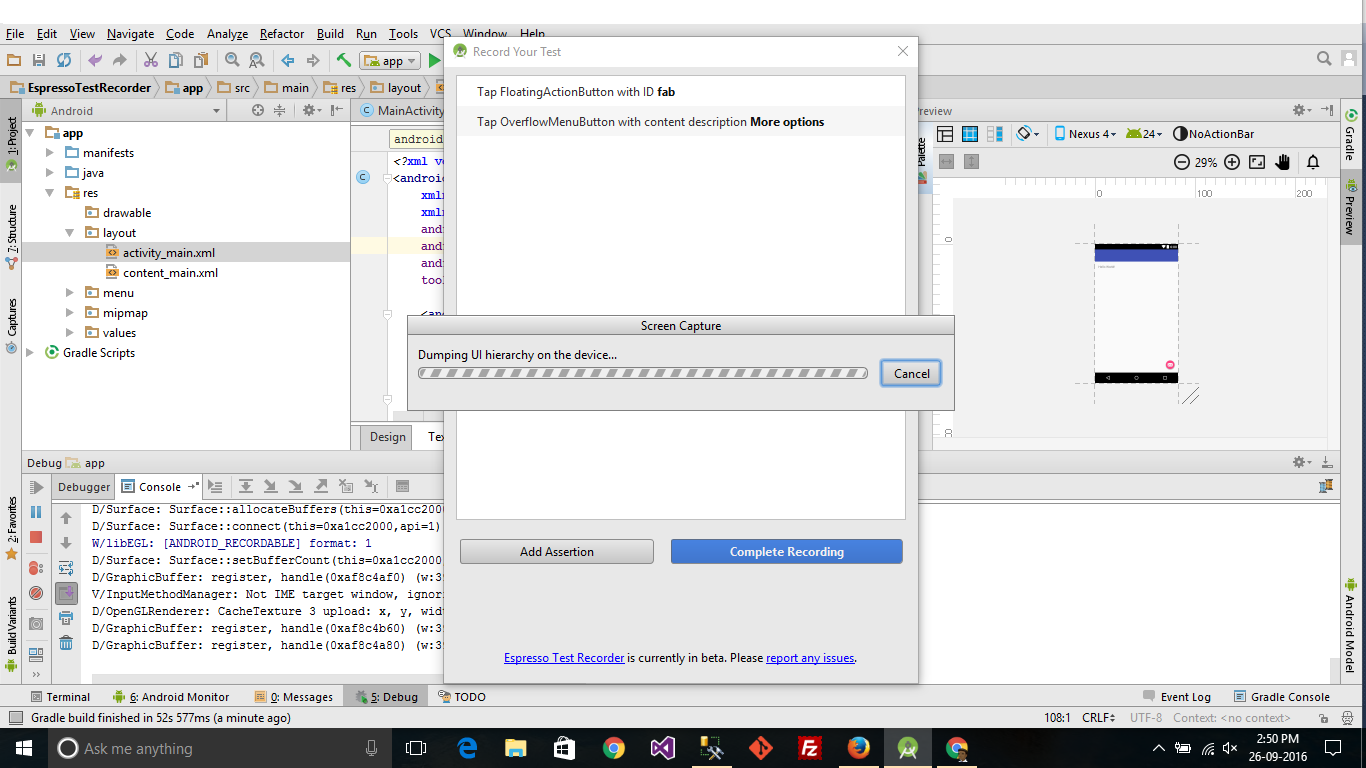Click the collapse all icon in Project panel
Viewport: 1366px width, 768px height.
(x=282, y=111)
